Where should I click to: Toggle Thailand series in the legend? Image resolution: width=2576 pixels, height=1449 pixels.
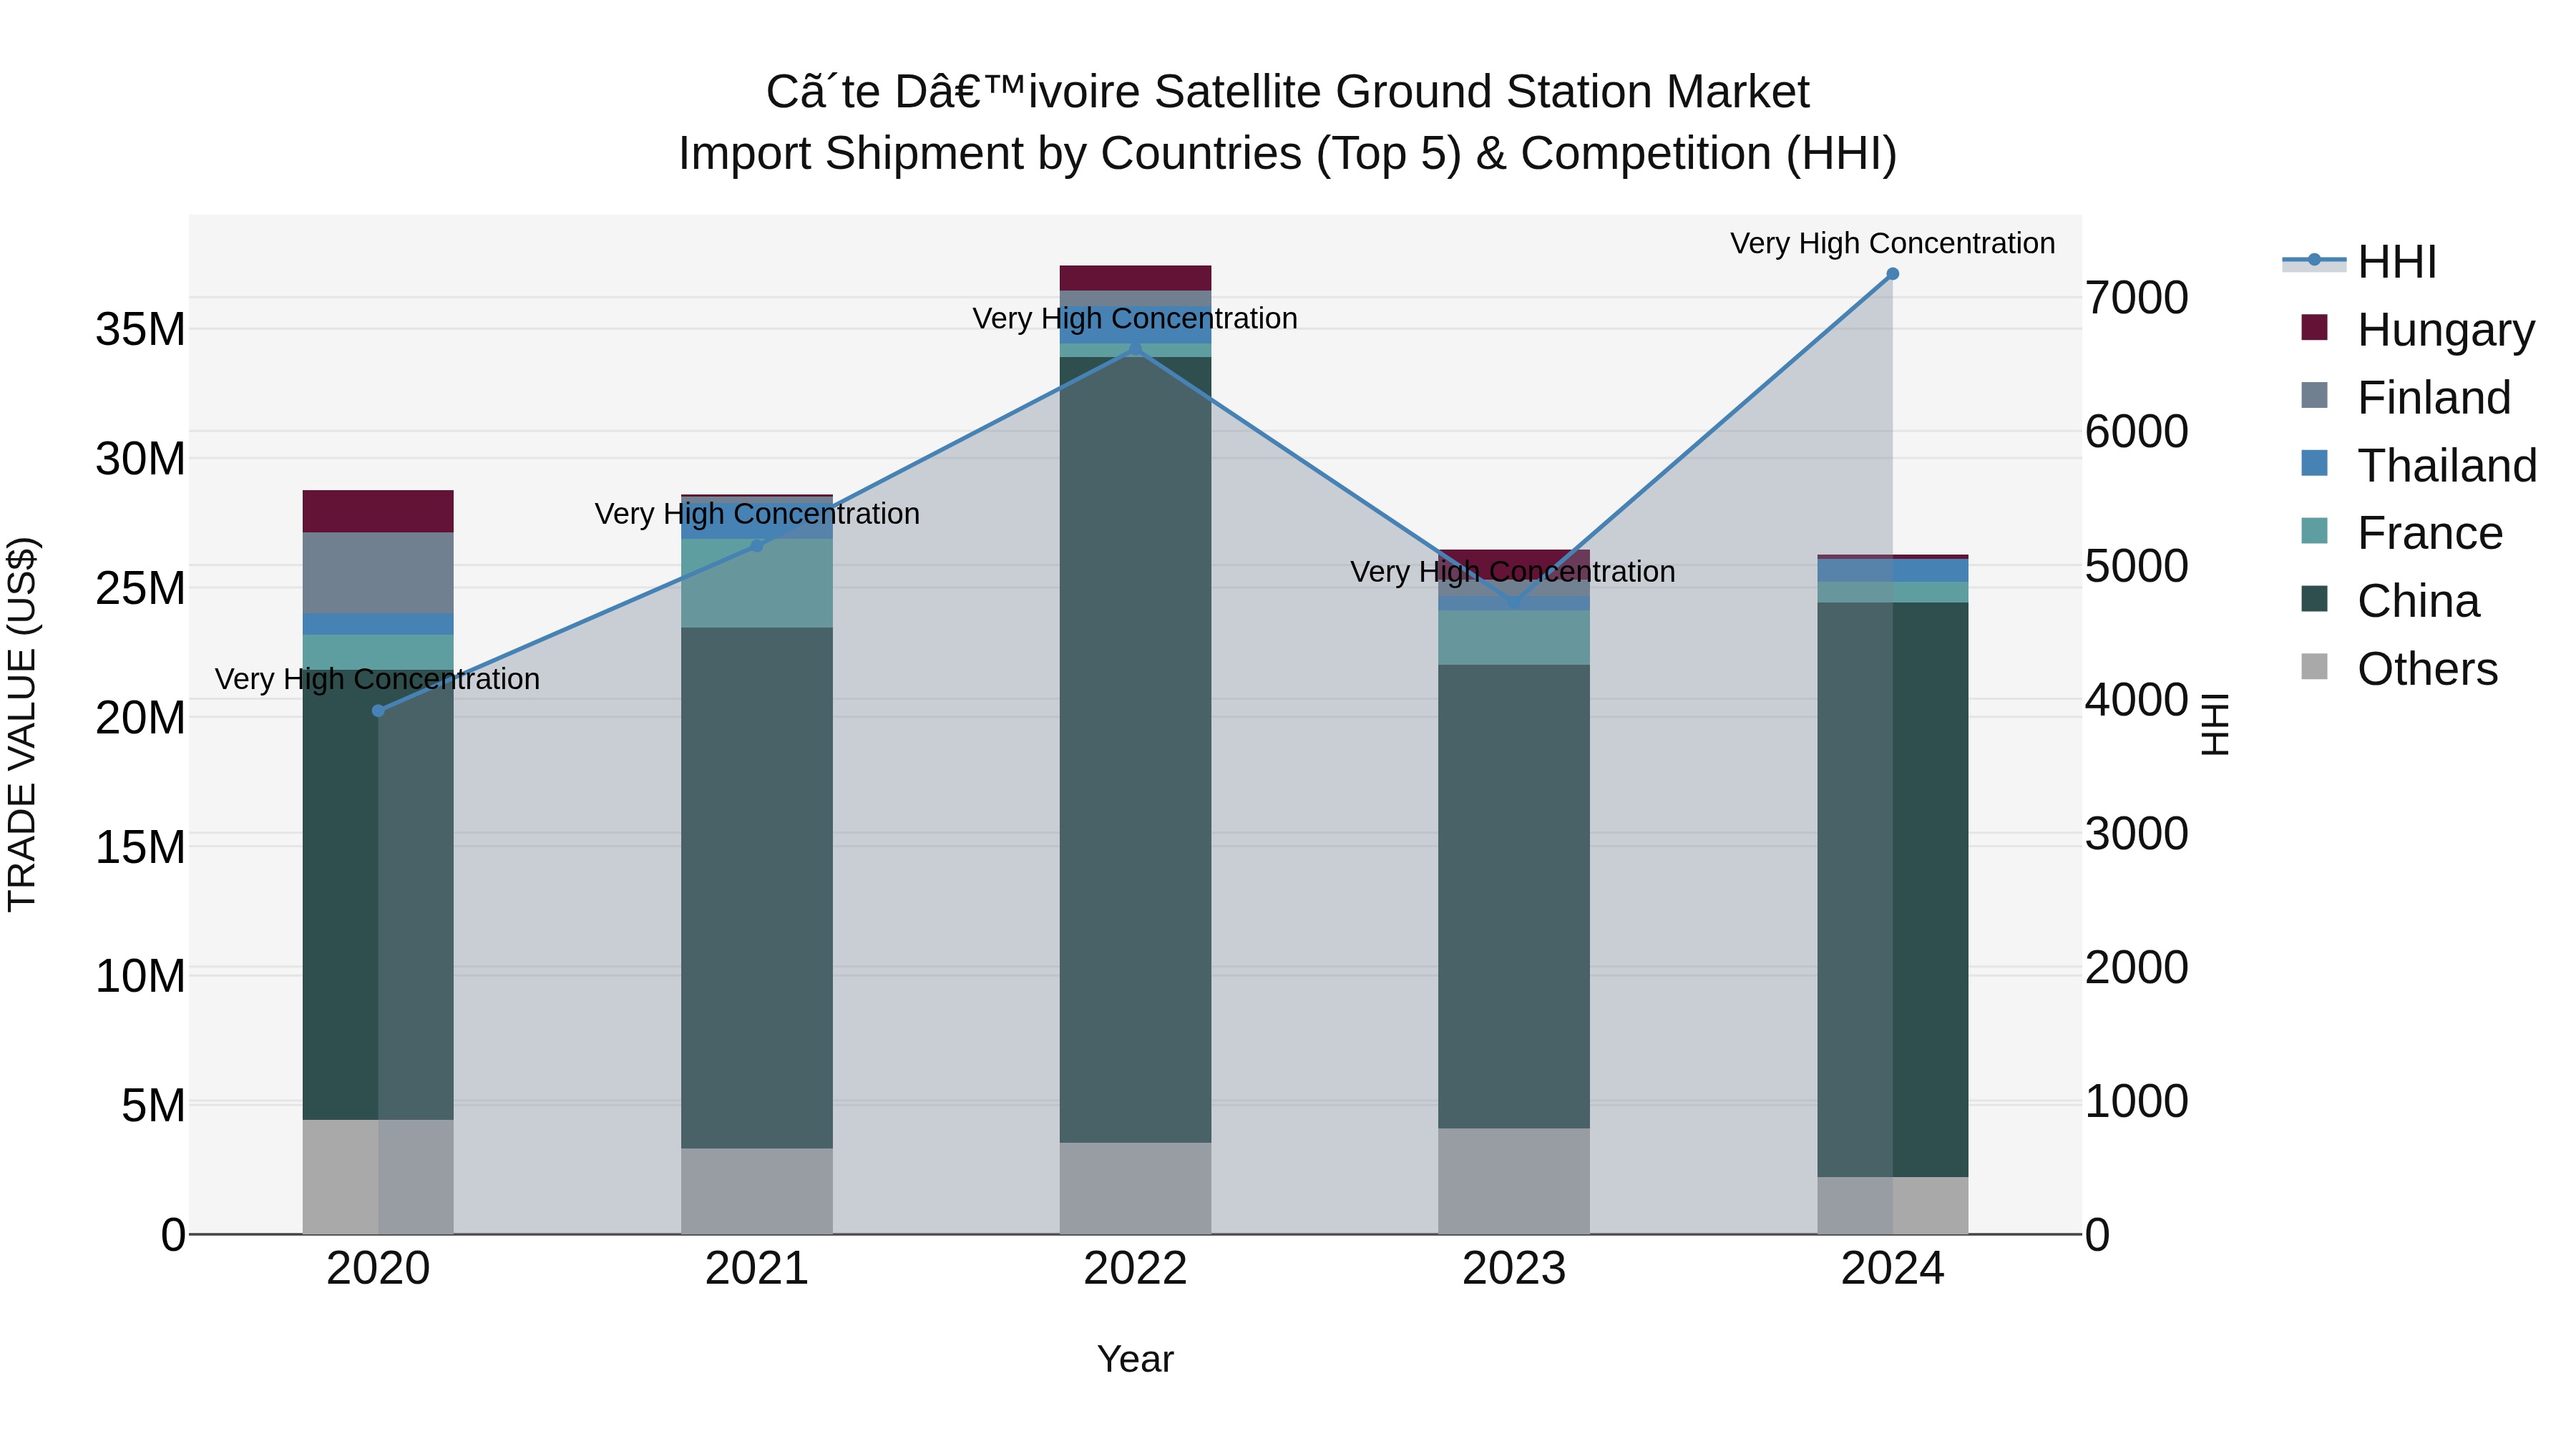click(2418, 465)
